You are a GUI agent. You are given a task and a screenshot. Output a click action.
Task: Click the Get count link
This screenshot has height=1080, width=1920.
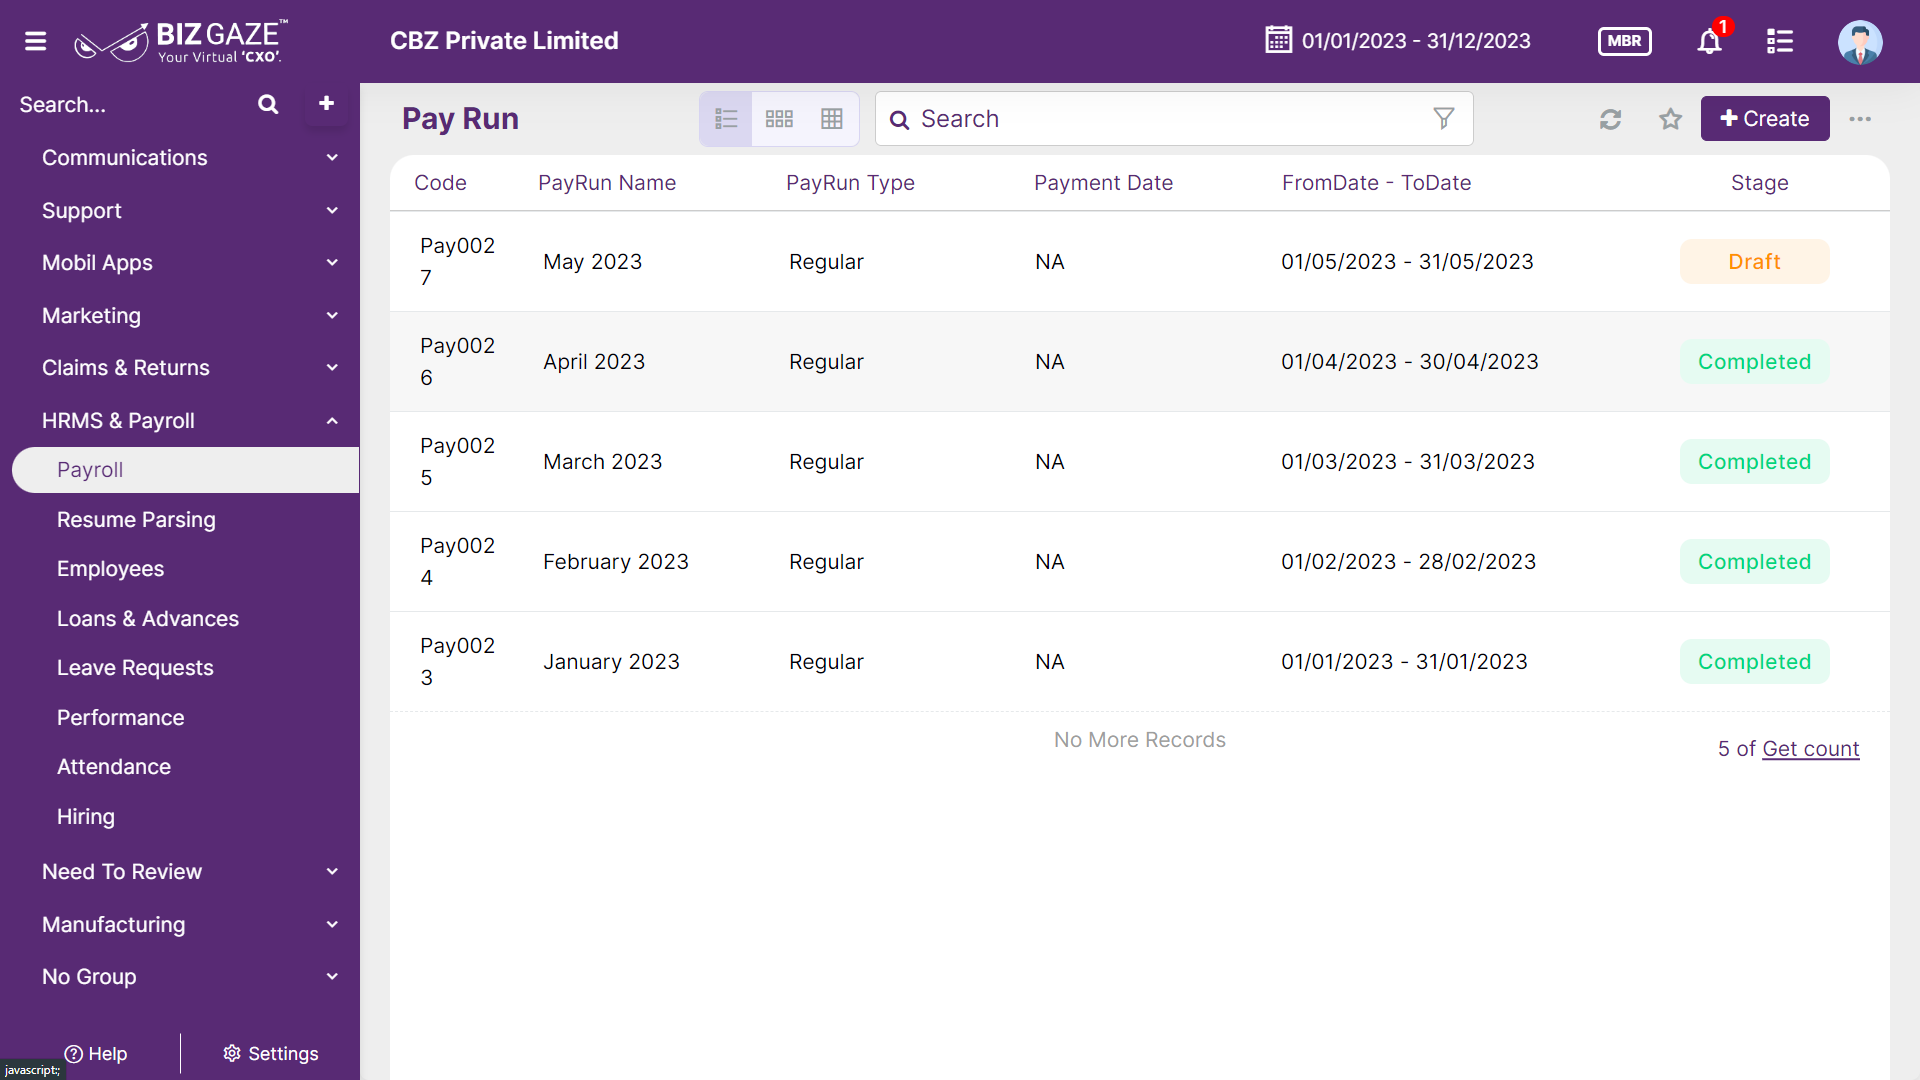pyautogui.click(x=1811, y=749)
